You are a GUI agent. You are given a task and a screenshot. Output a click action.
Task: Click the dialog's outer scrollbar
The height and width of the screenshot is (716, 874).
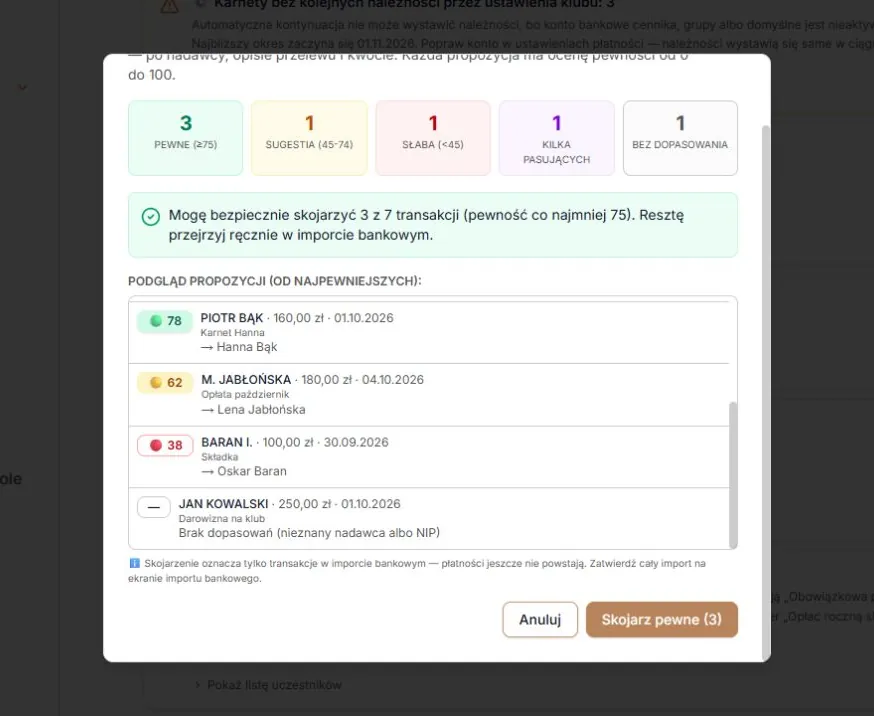click(x=766, y=393)
